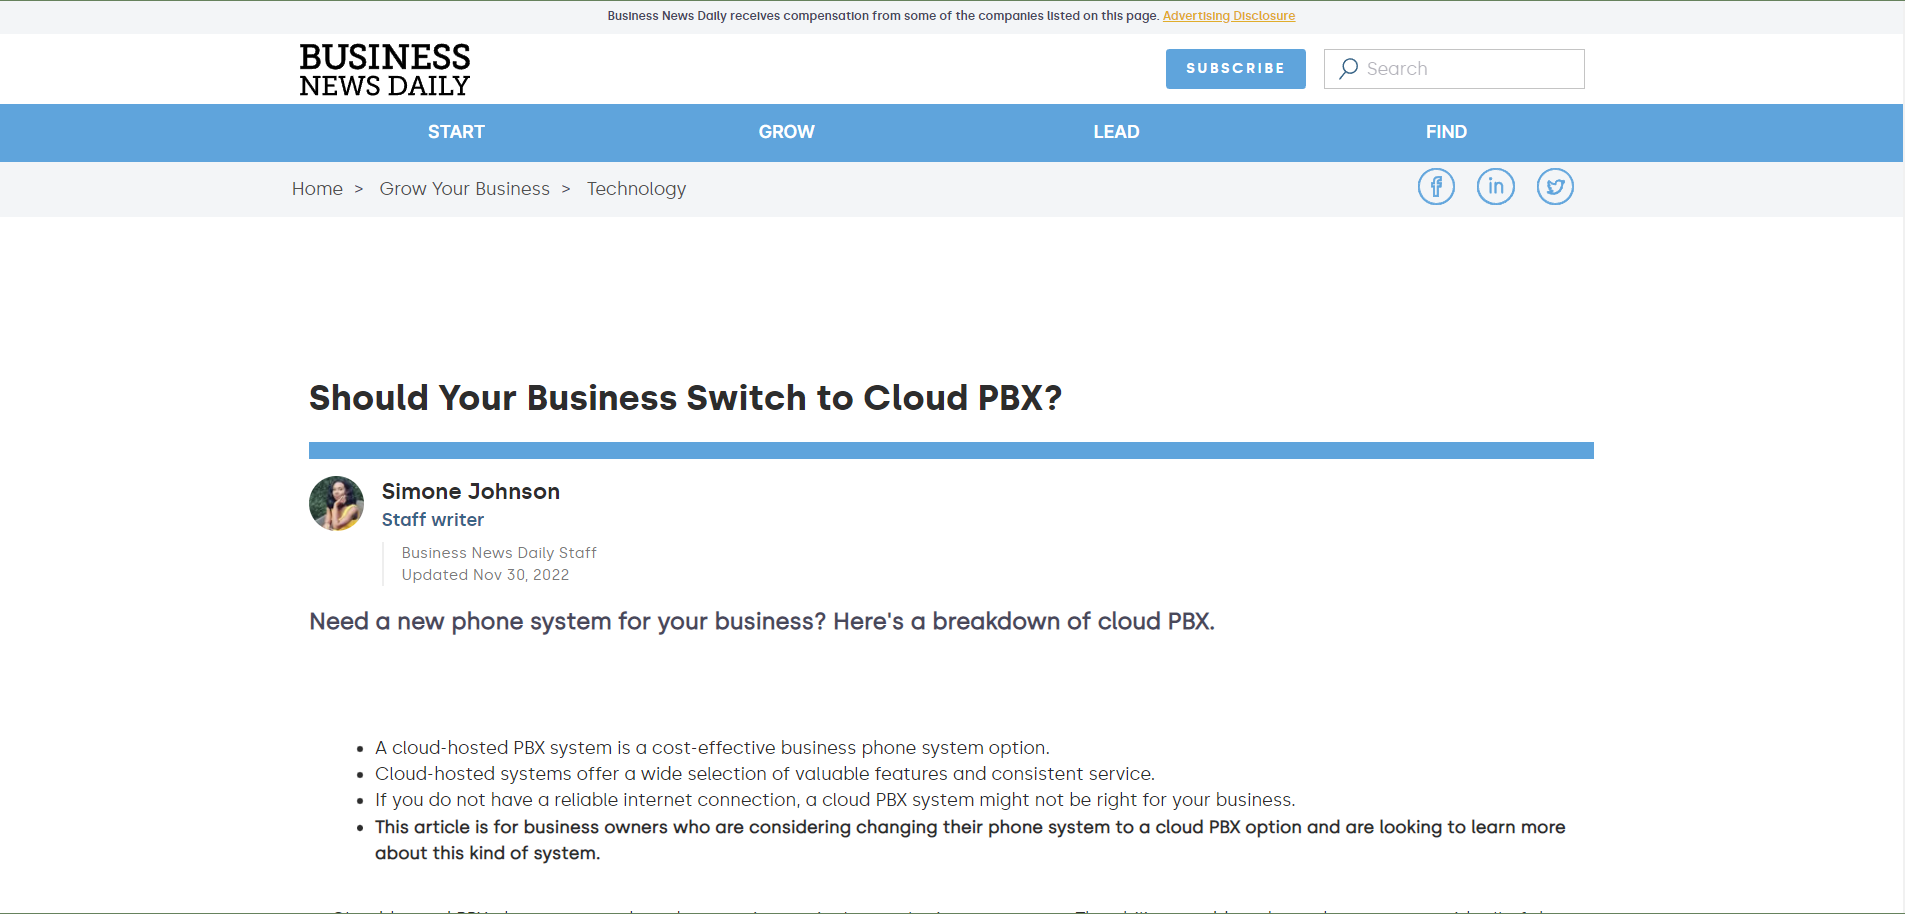Click the subtitle about cloud PBX breakdown
Image resolution: width=1905 pixels, height=914 pixels.
pos(762,621)
